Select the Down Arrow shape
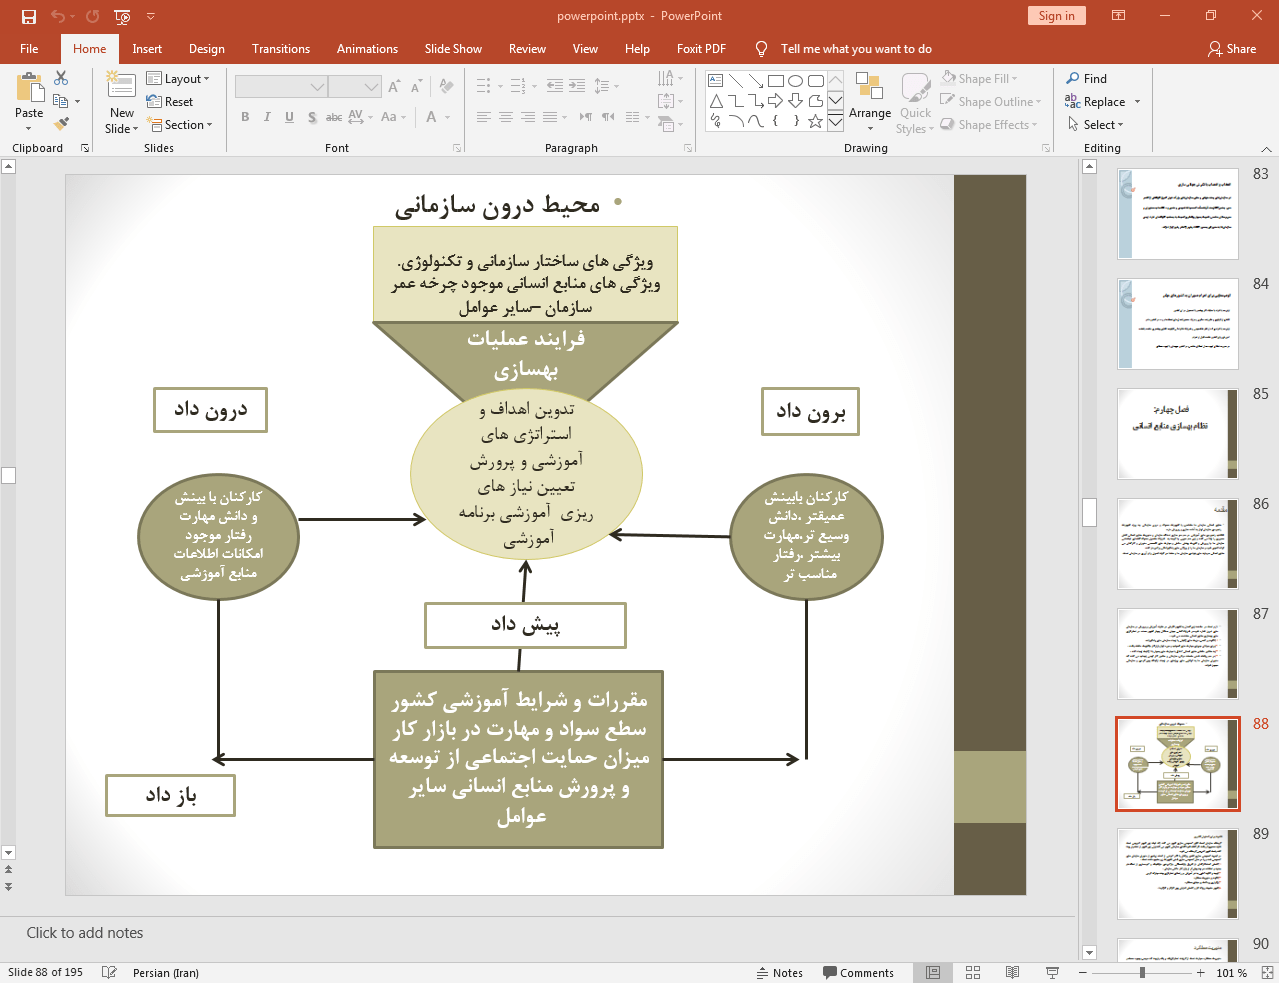Image resolution: width=1279 pixels, height=983 pixels. (795, 101)
